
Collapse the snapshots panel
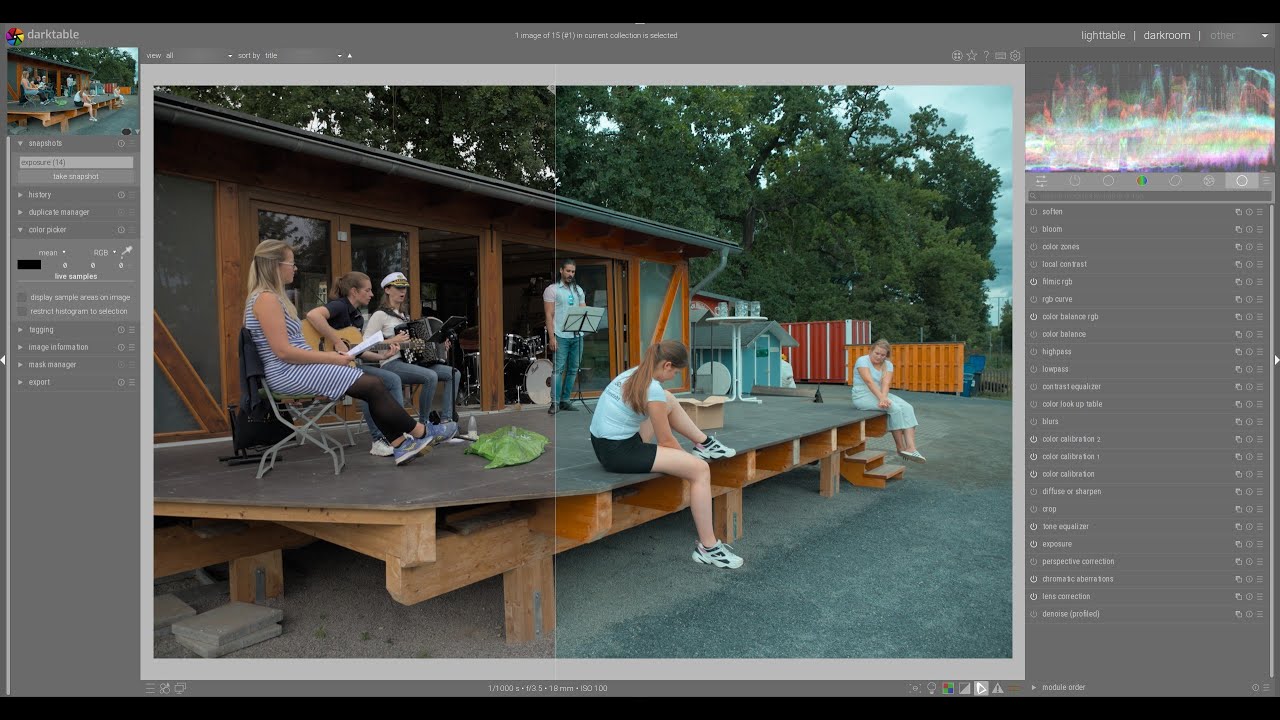coord(20,143)
